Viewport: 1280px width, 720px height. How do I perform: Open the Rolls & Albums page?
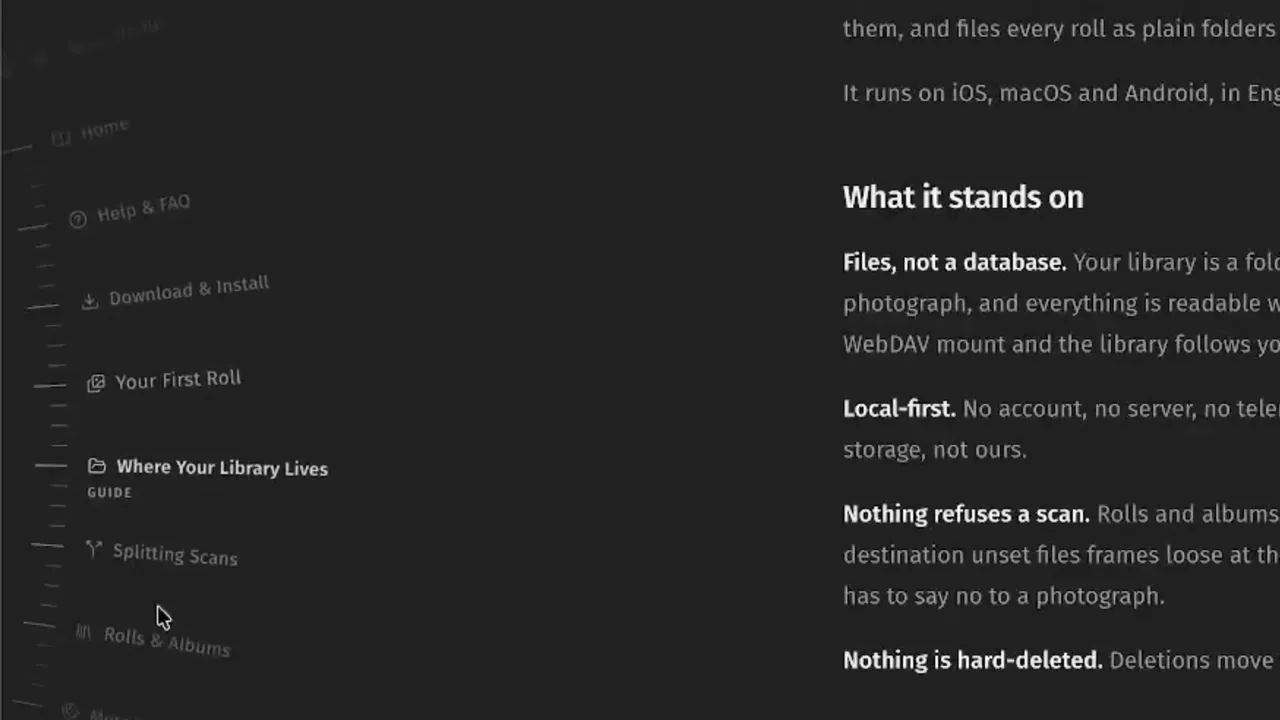coord(167,641)
